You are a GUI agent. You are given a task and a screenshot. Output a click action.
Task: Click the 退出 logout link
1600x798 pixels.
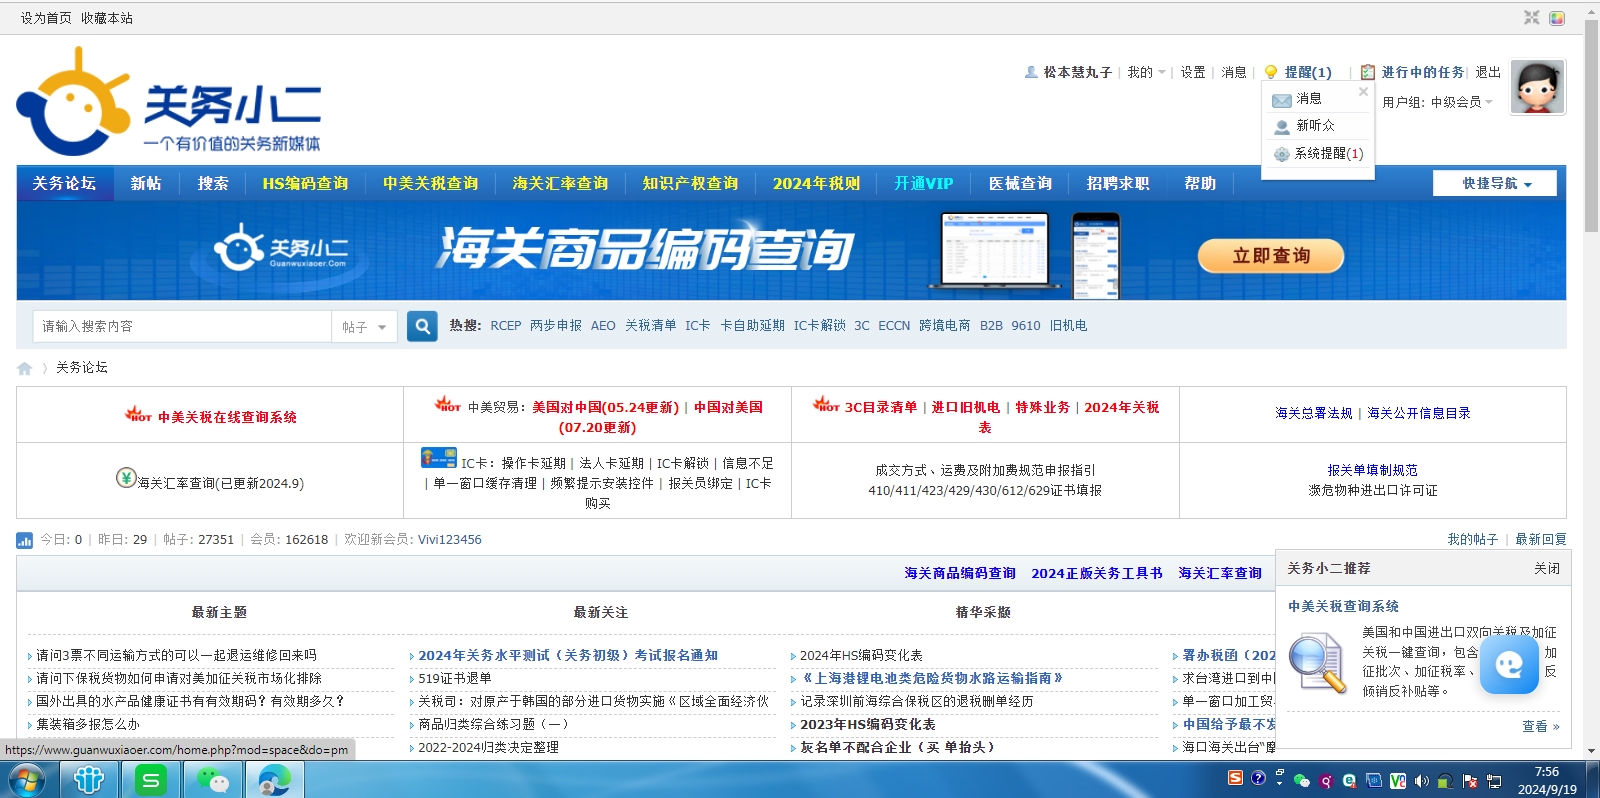(1488, 72)
